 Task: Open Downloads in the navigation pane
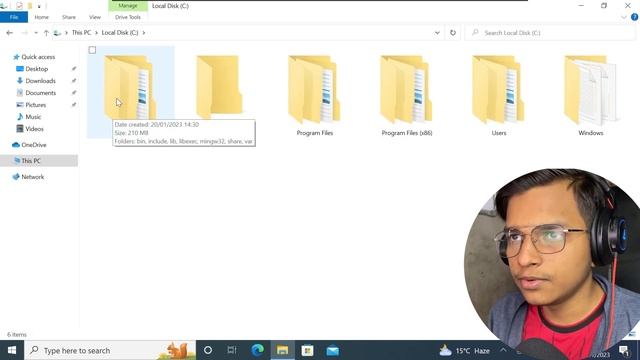click(x=40, y=81)
